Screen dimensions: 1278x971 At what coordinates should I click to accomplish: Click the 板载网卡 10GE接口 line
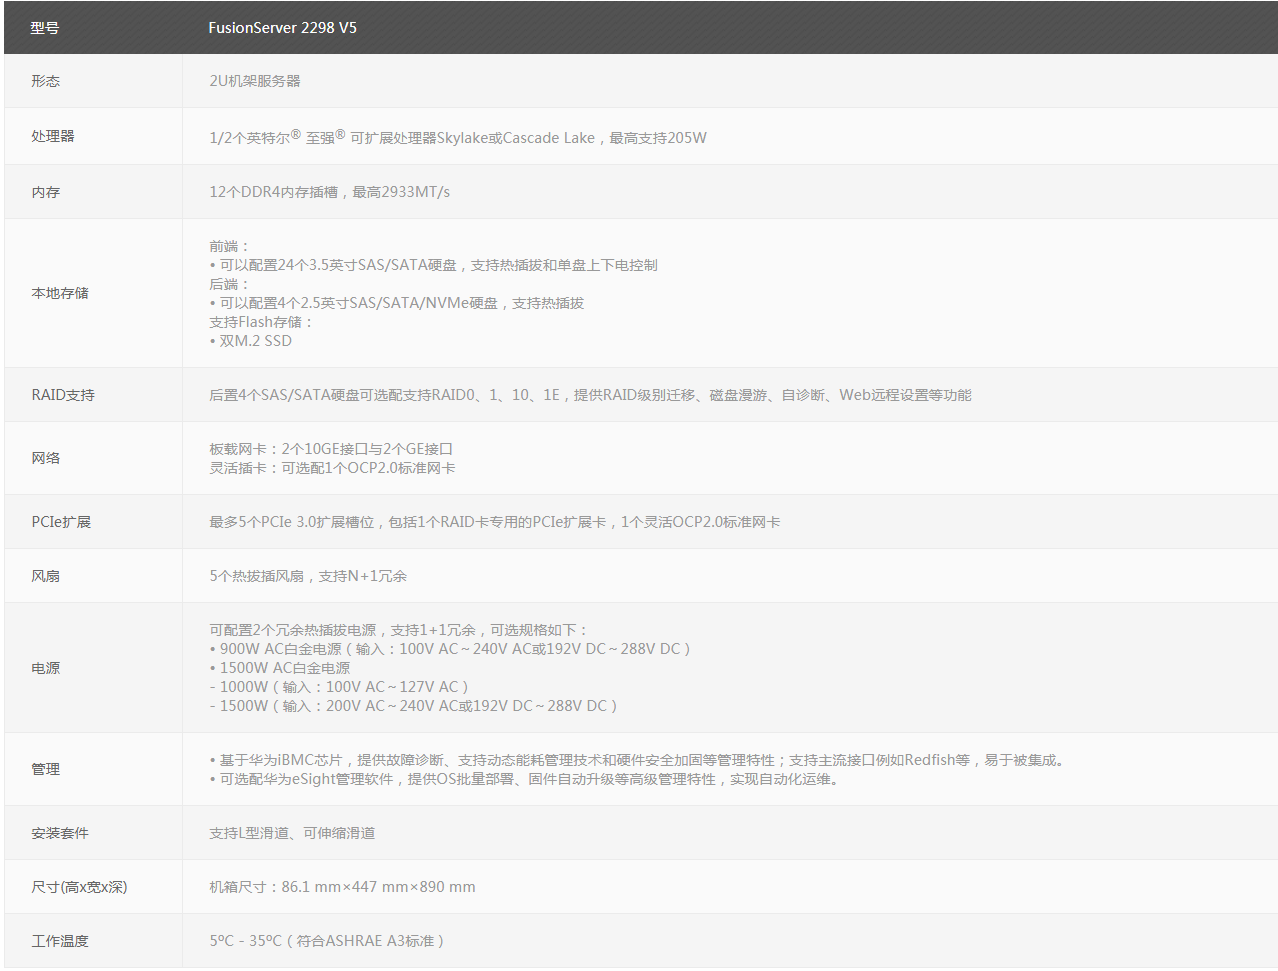[331, 449]
